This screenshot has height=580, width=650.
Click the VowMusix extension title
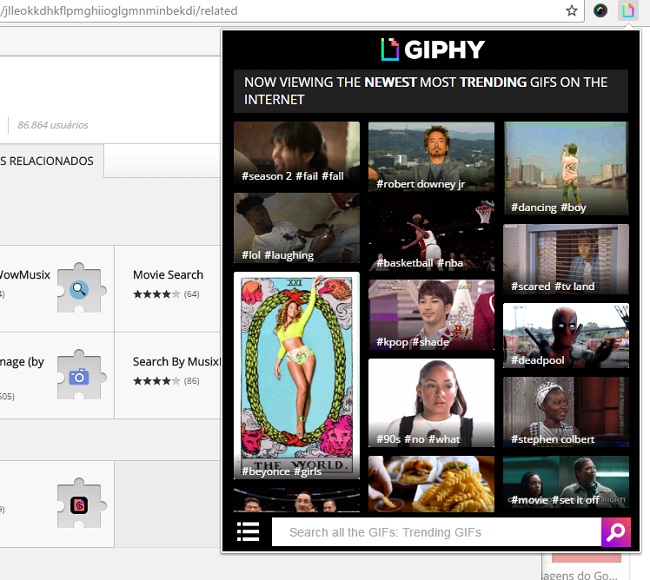pos(25,275)
